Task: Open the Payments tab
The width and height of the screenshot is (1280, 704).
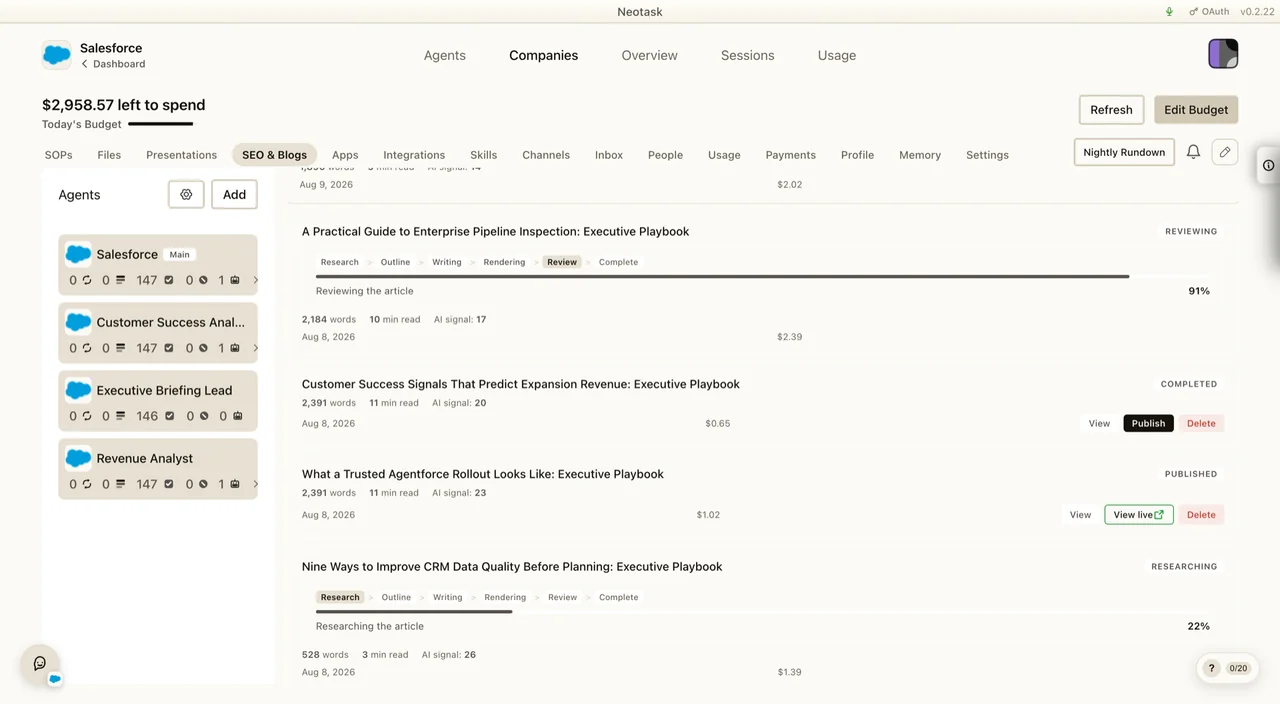Action: pos(791,155)
